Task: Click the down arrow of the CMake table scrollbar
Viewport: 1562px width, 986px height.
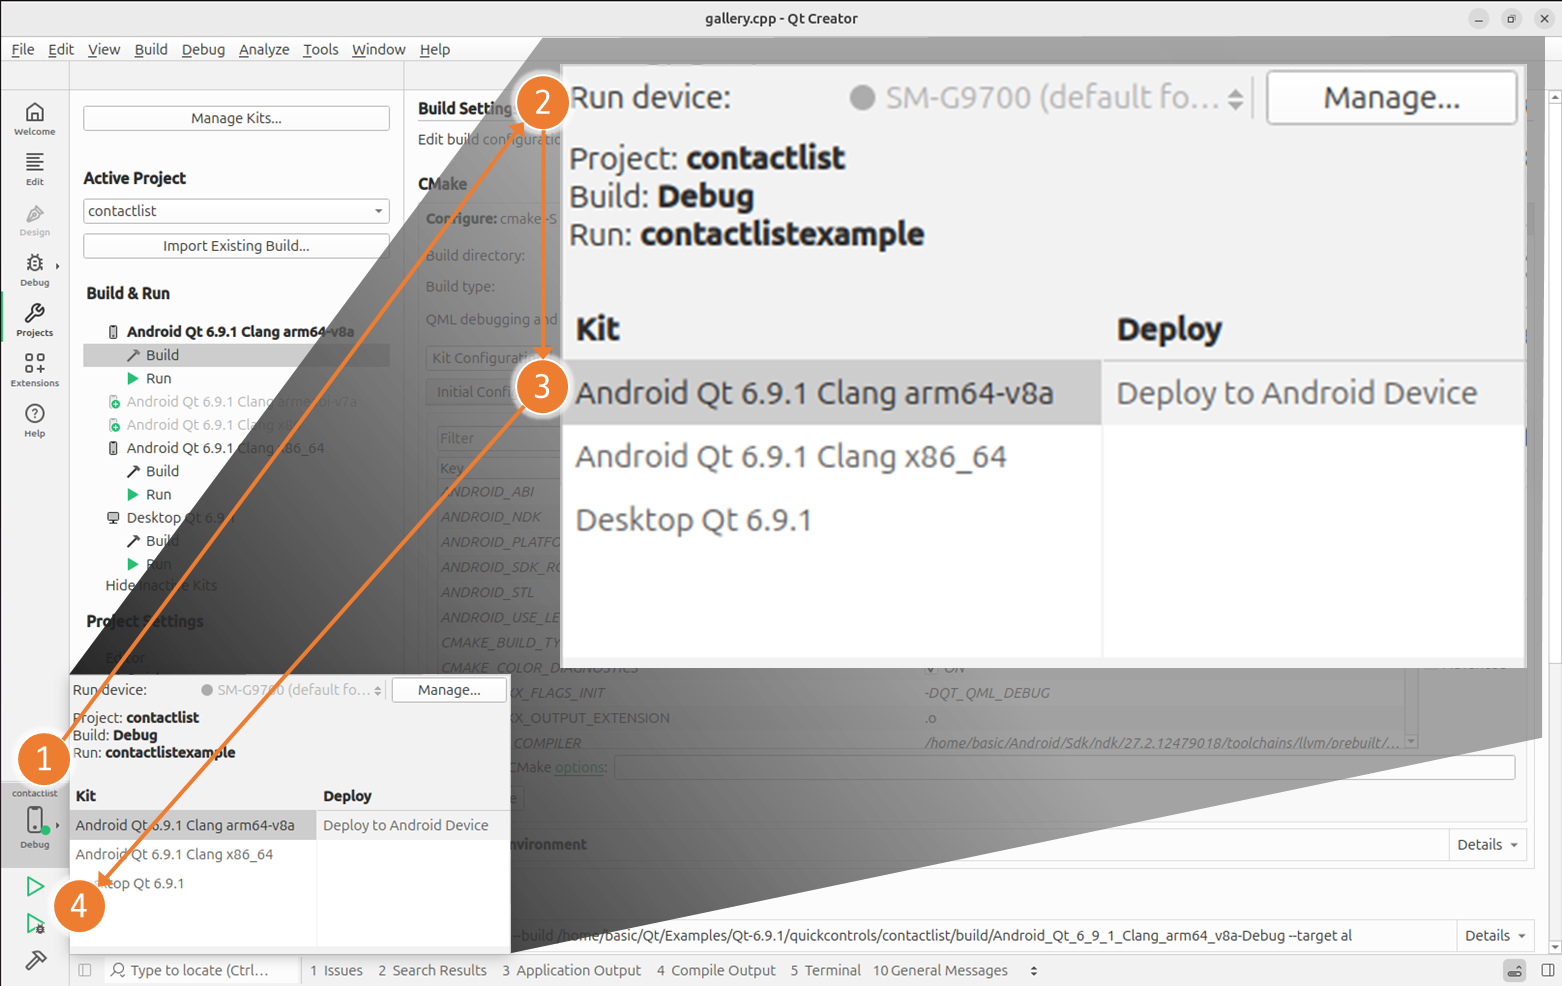Action: click(1411, 742)
